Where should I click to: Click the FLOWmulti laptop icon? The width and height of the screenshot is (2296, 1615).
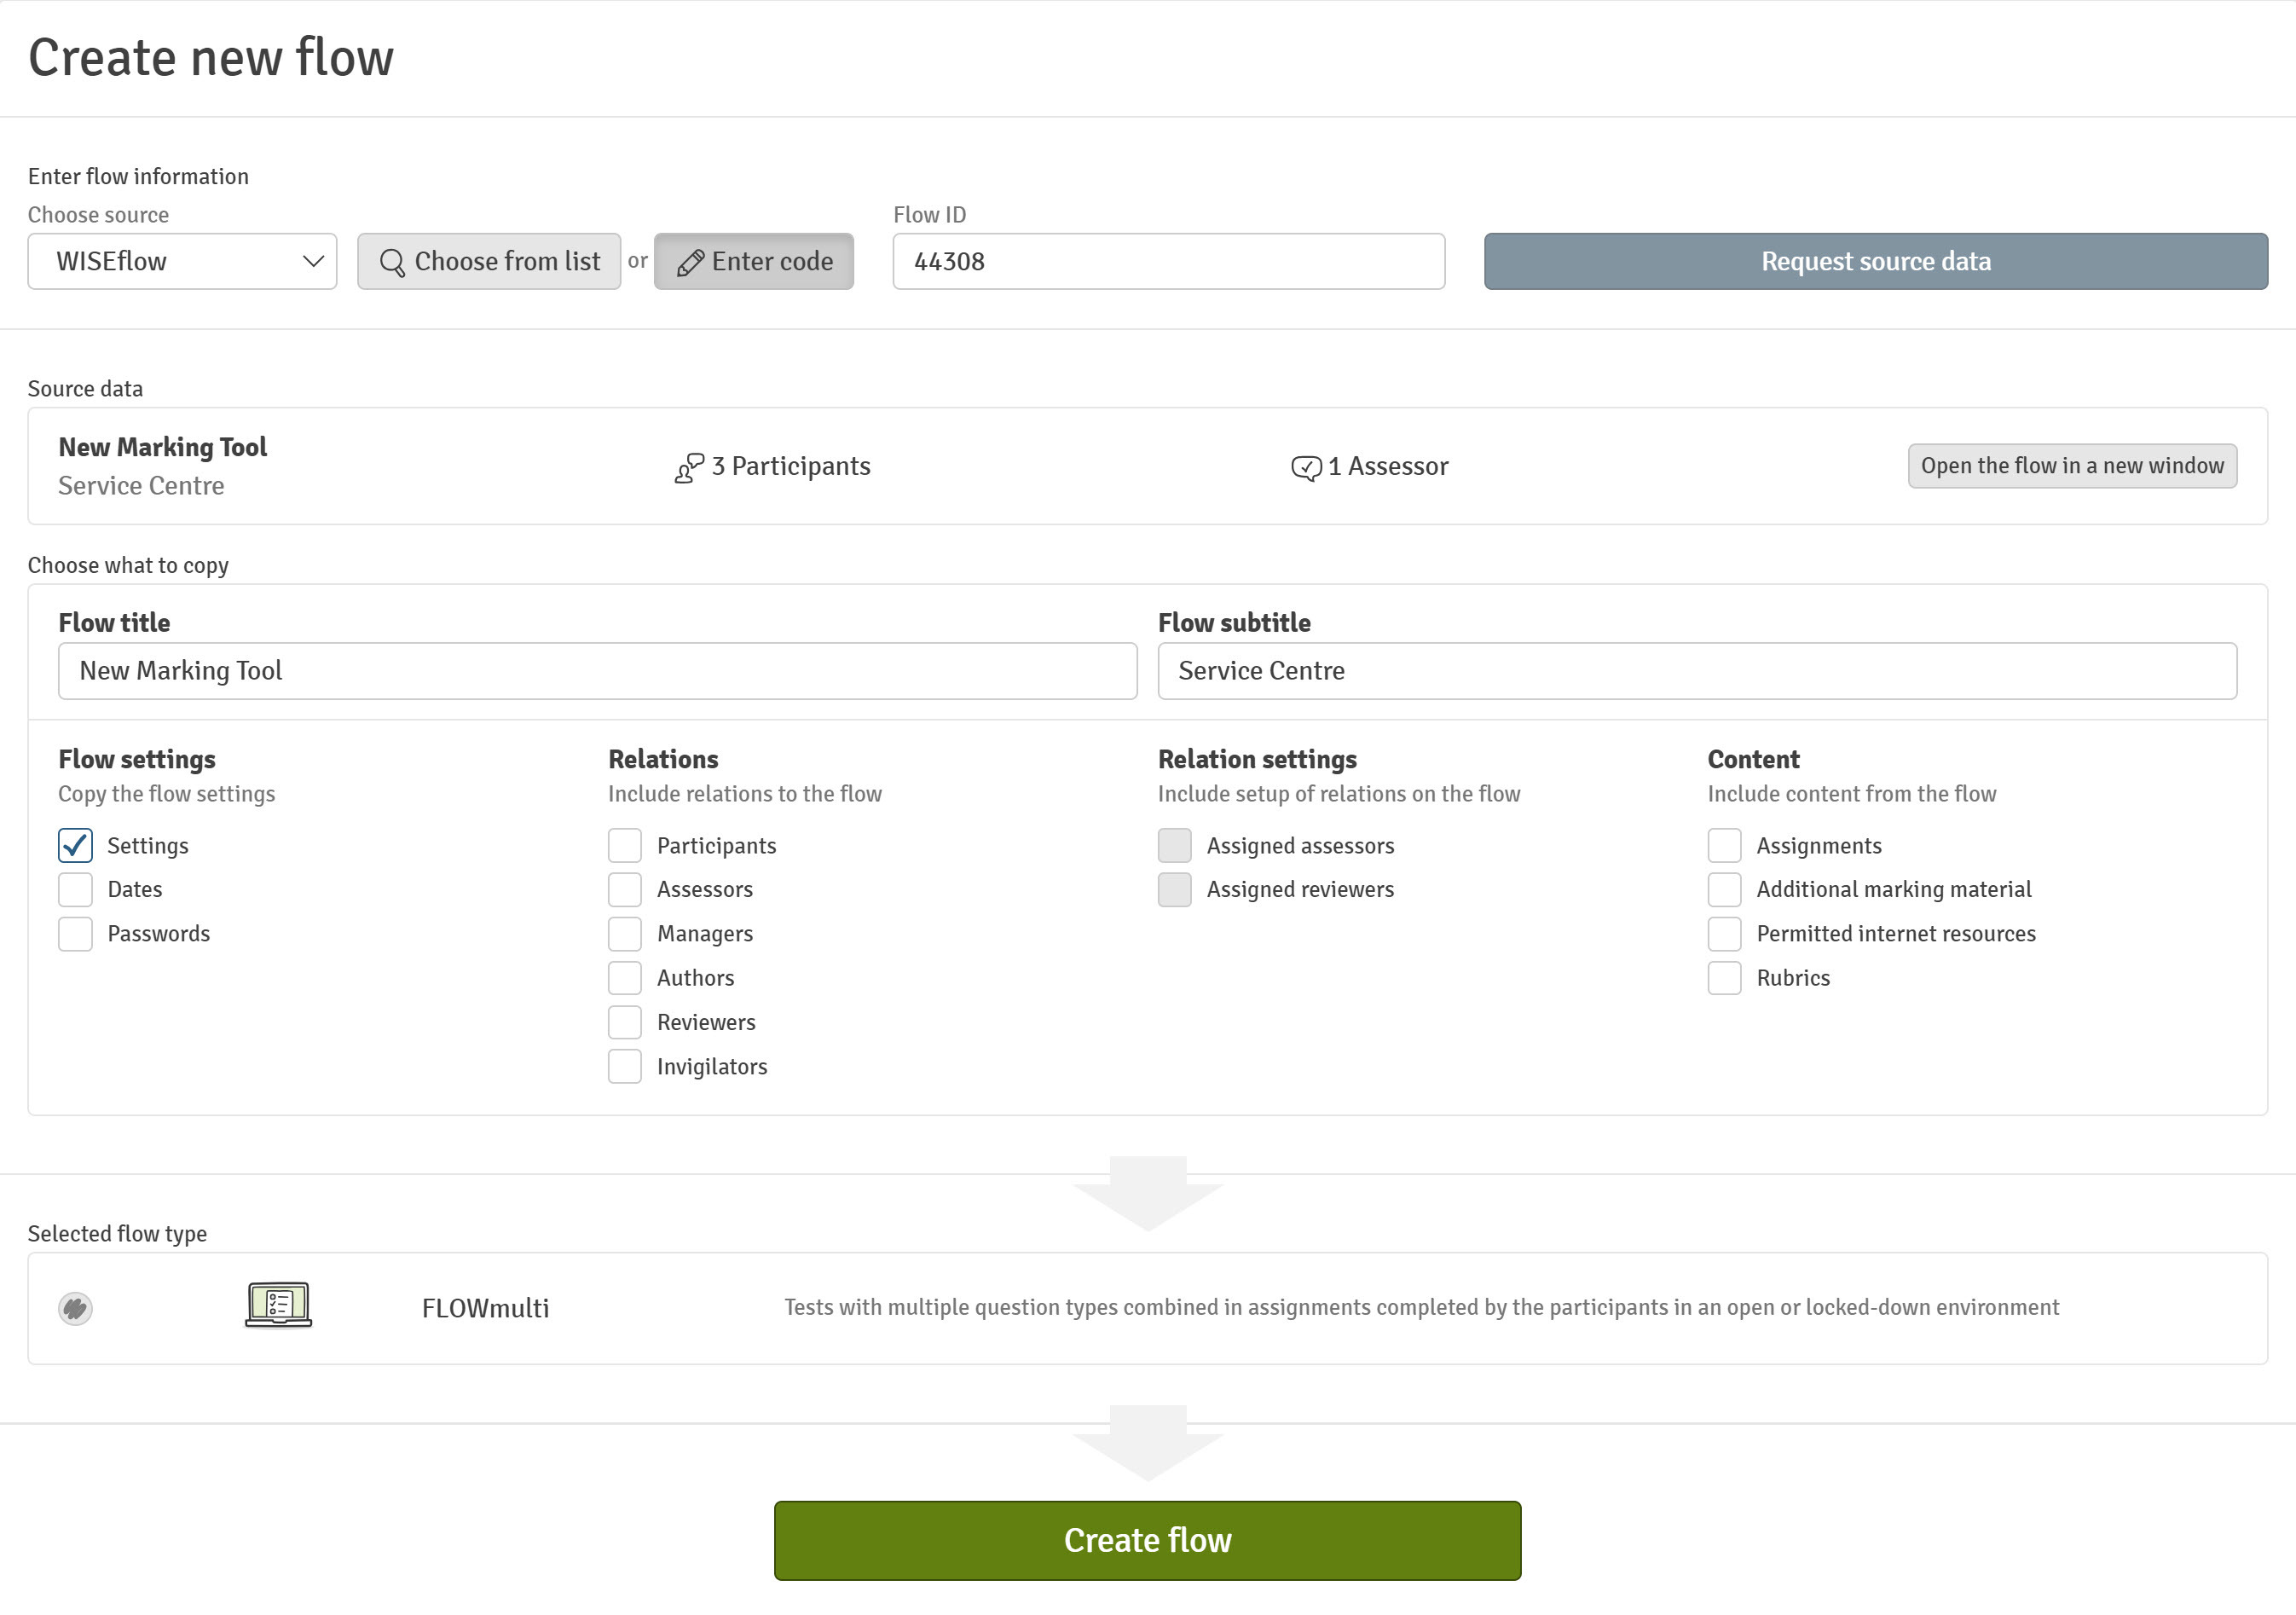click(278, 1306)
